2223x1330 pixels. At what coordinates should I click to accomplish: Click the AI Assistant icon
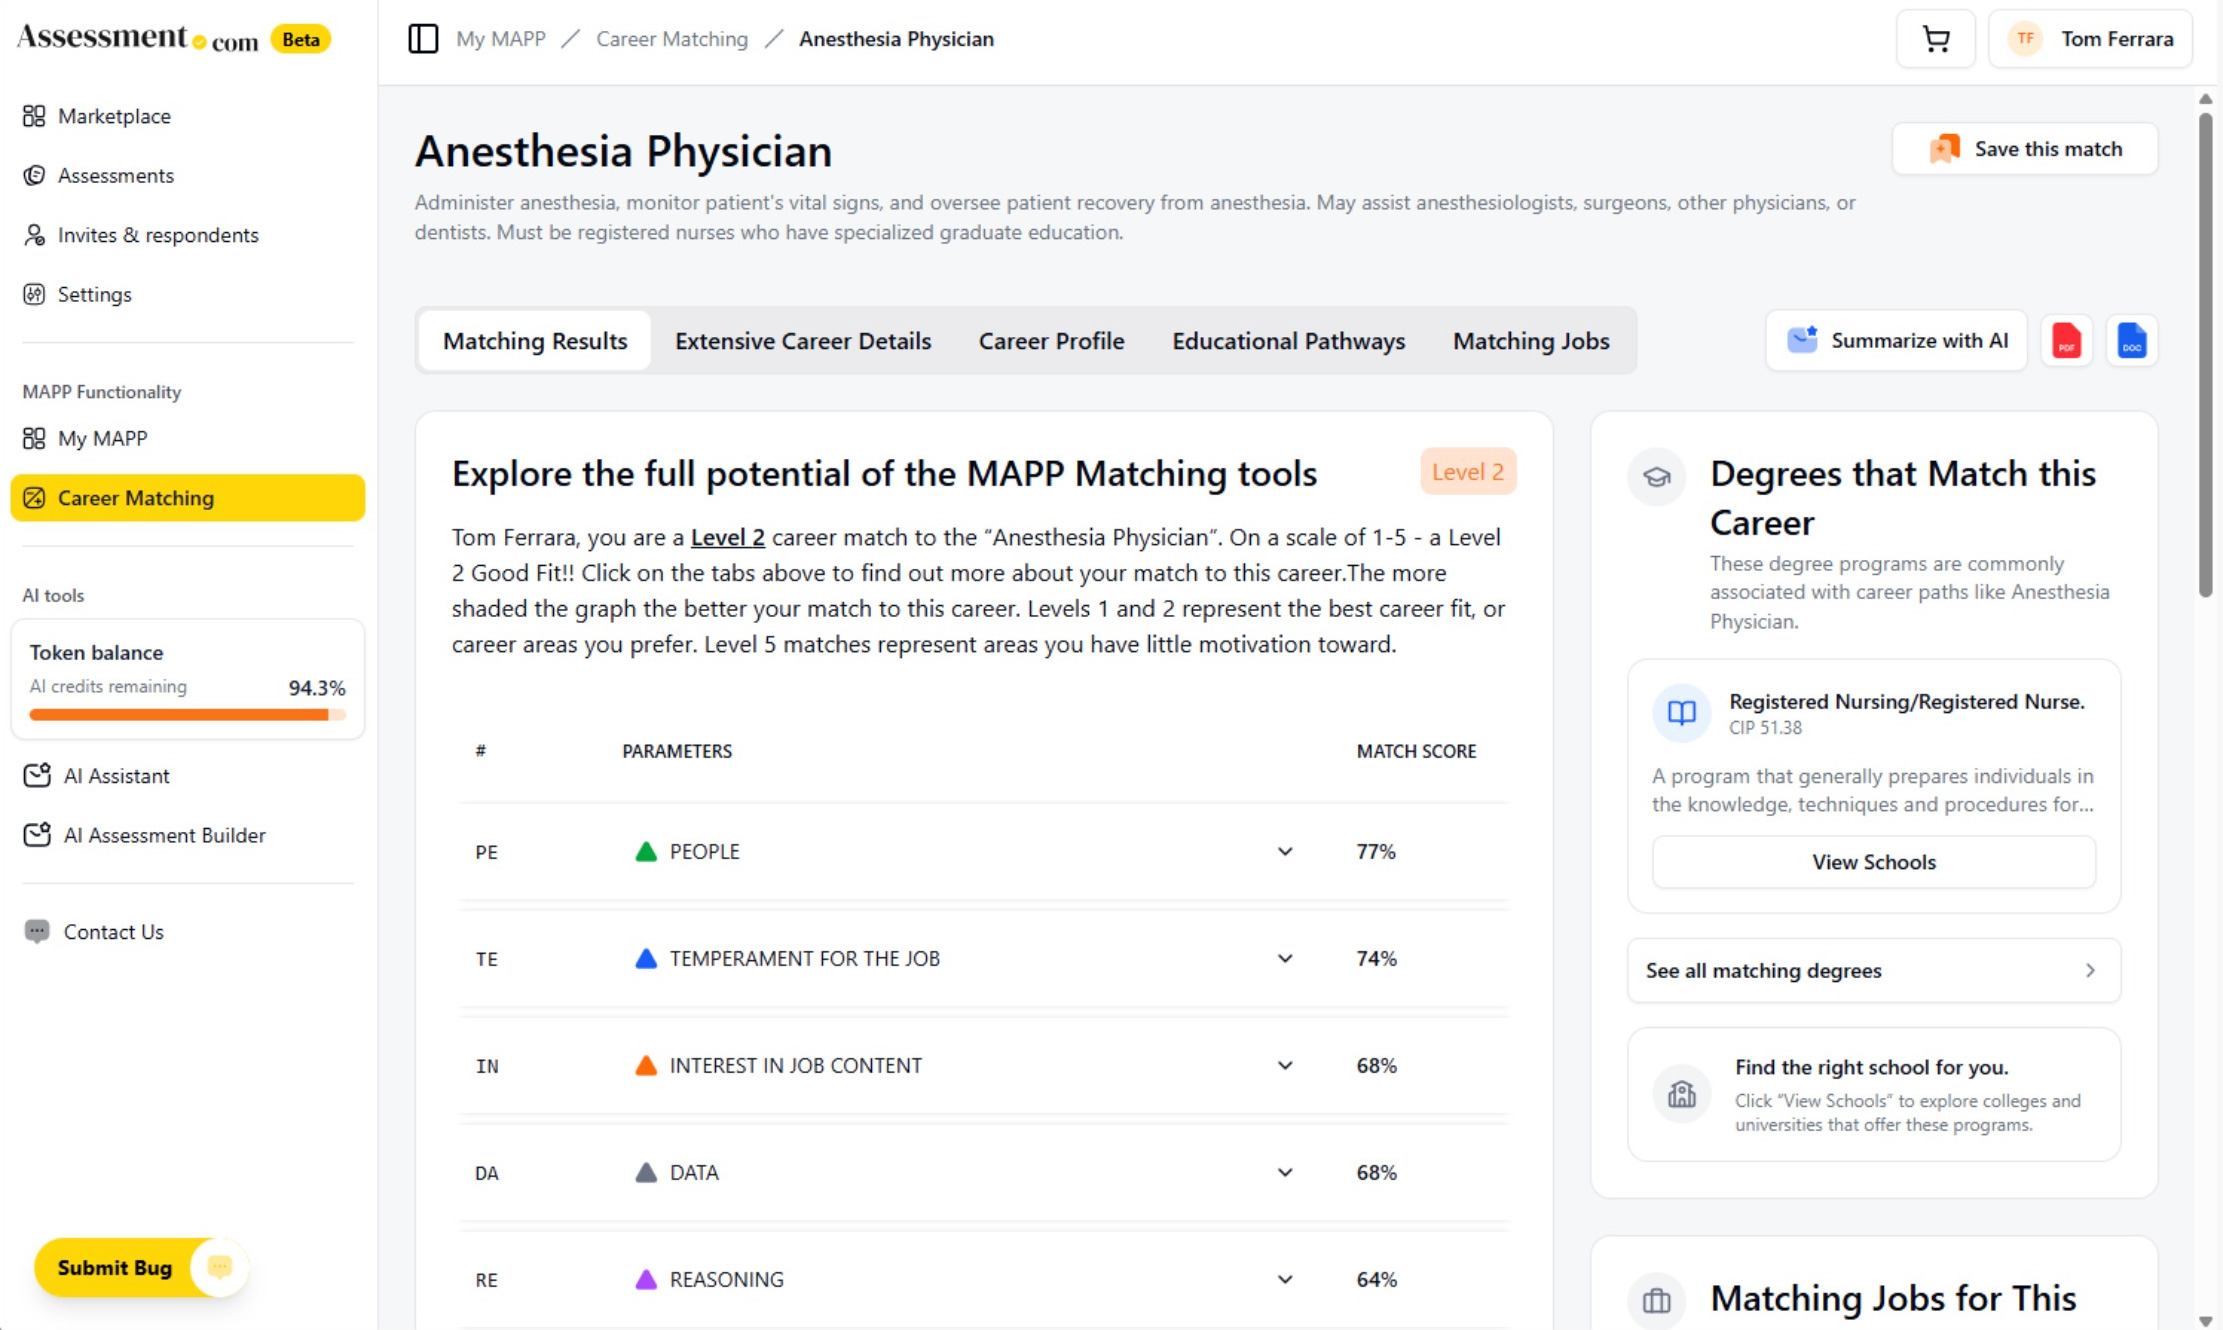37,775
